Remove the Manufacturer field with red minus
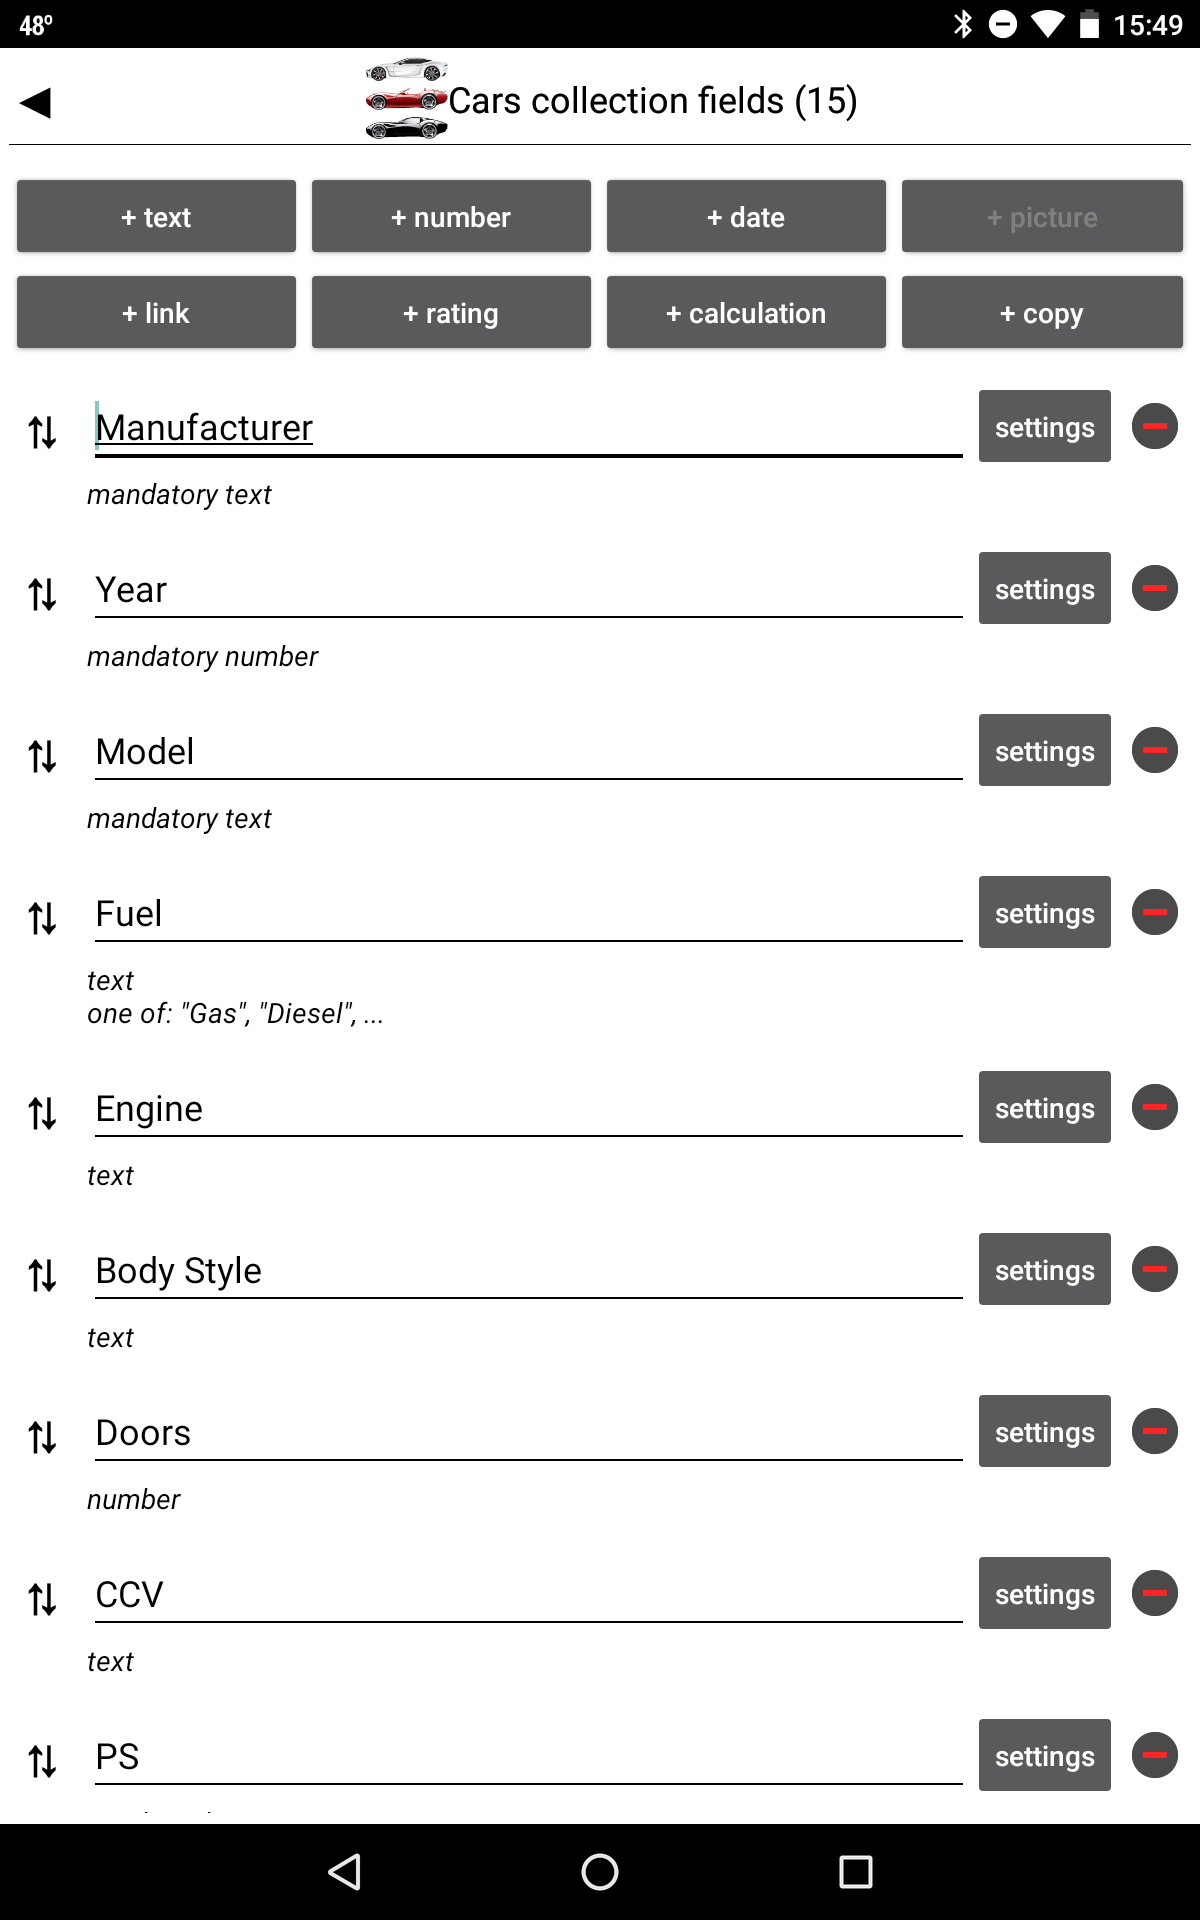This screenshot has width=1200, height=1920. [1154, 426]
